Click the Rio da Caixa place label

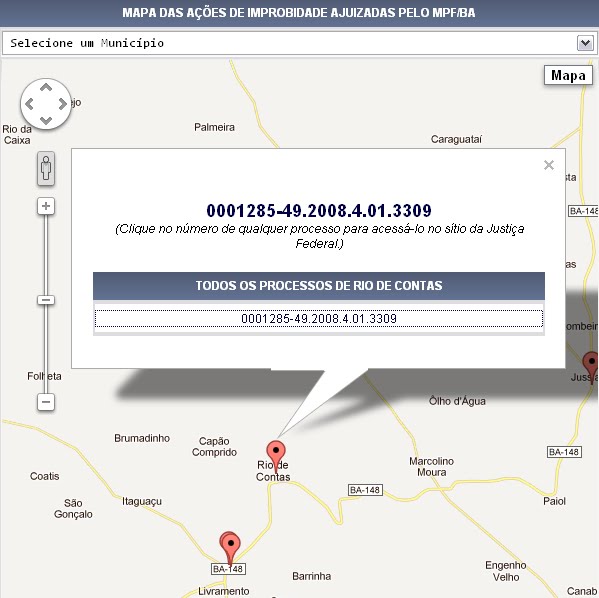coord(17,135)
